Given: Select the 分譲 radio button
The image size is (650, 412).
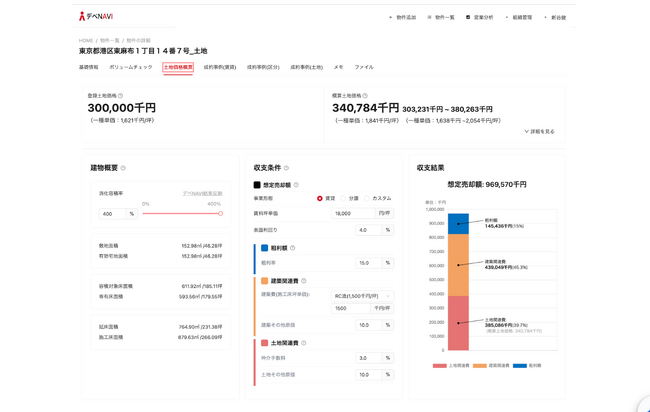Looking at the screenshot, I should [x=344, y=198].
